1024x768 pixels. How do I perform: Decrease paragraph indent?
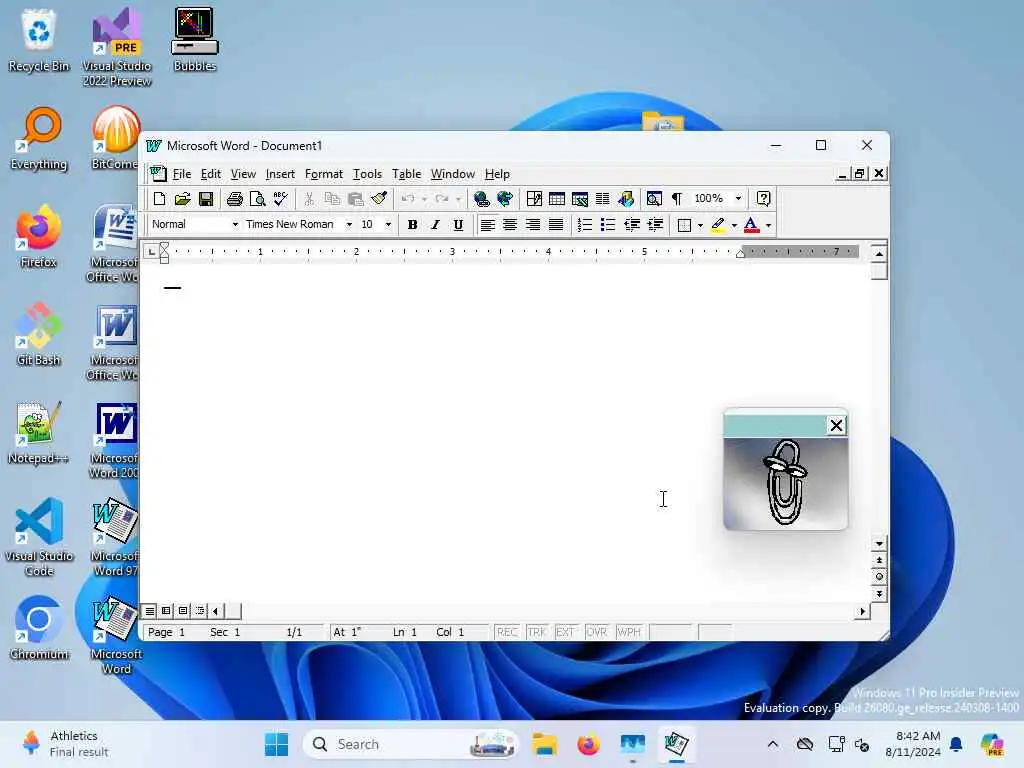click(x=632, y=225)
